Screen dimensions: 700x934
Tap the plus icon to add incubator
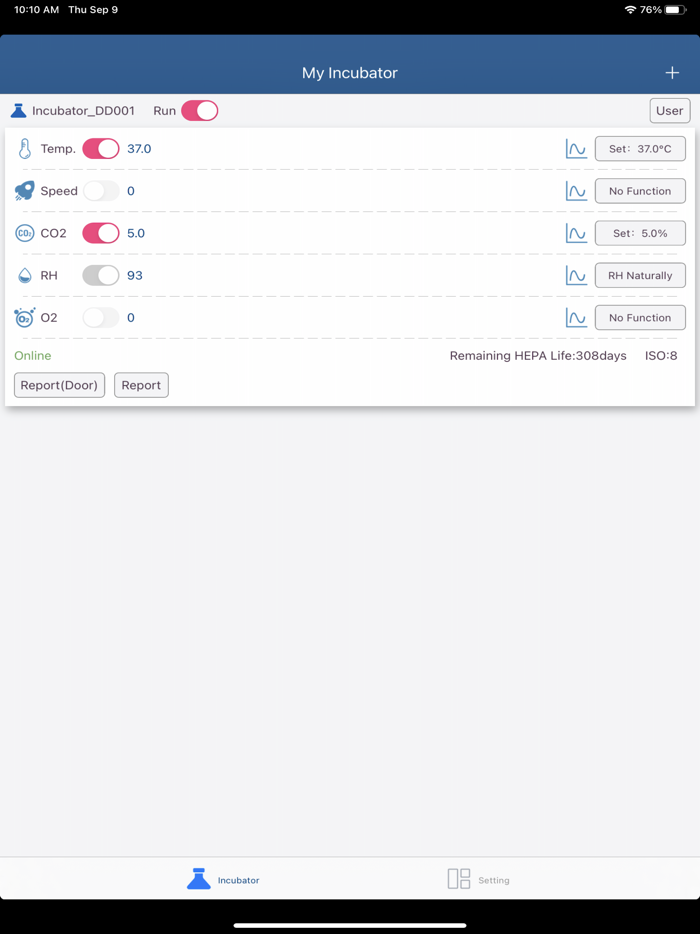pos(672,73)
